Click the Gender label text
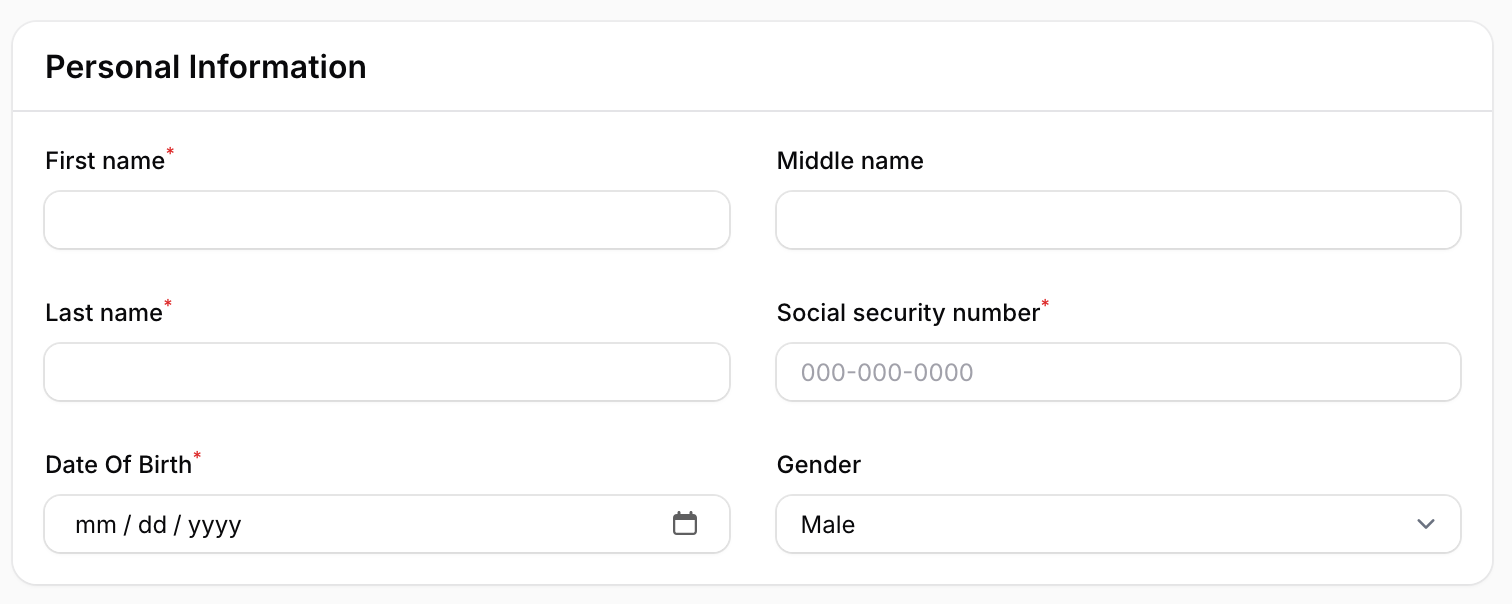 click(x=819, y=465)
